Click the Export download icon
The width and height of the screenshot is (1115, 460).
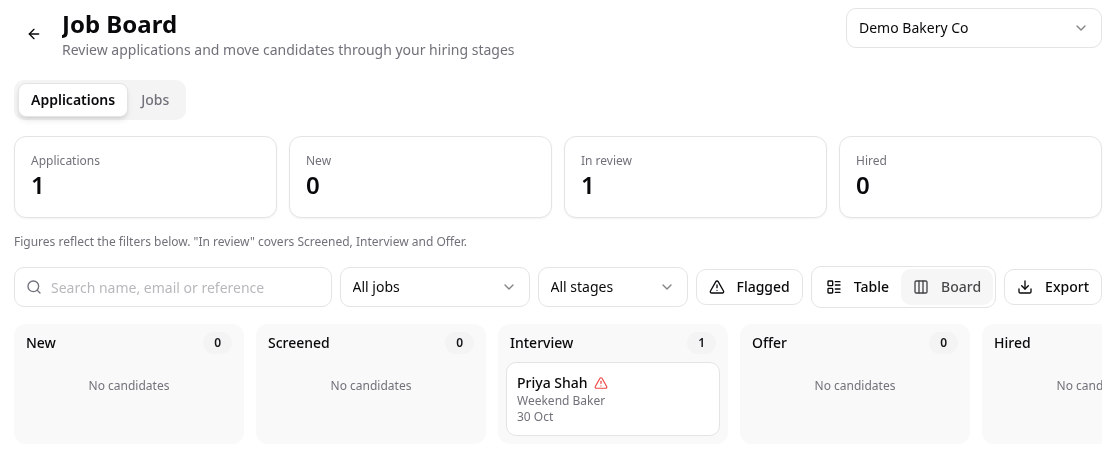click(x=1025, y=287)
